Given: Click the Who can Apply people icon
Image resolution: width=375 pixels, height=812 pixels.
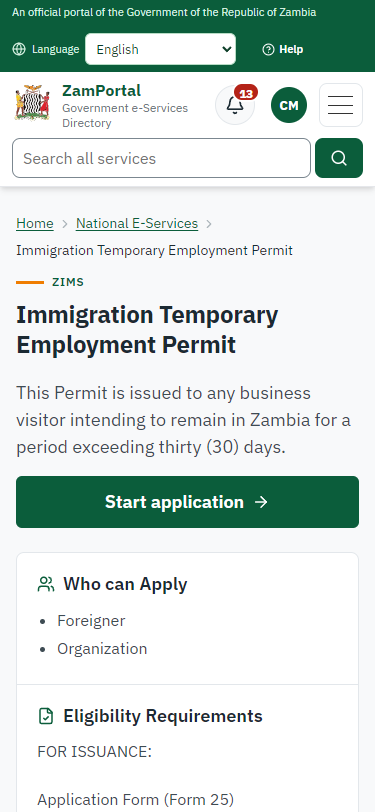Looking at the screenshot, I should point(46,584).
